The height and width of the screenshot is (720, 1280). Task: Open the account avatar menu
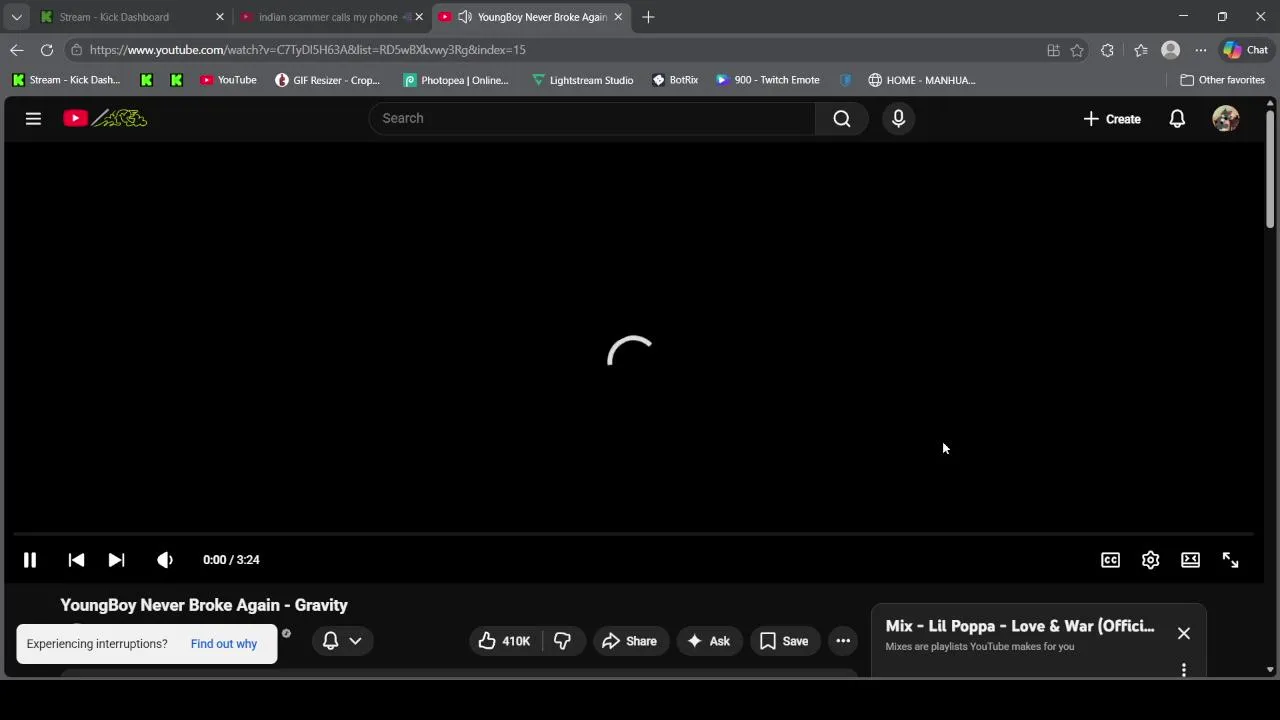pos(1226,119)
